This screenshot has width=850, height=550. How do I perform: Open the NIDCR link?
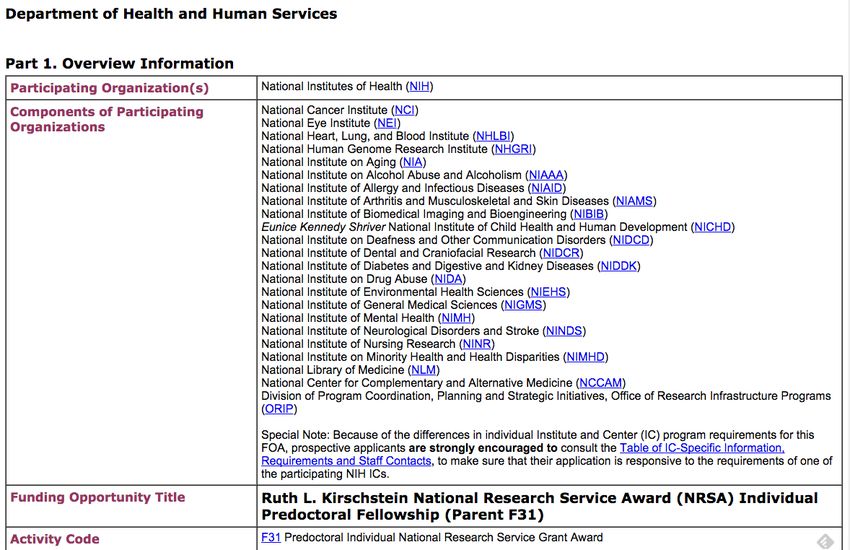561,253
